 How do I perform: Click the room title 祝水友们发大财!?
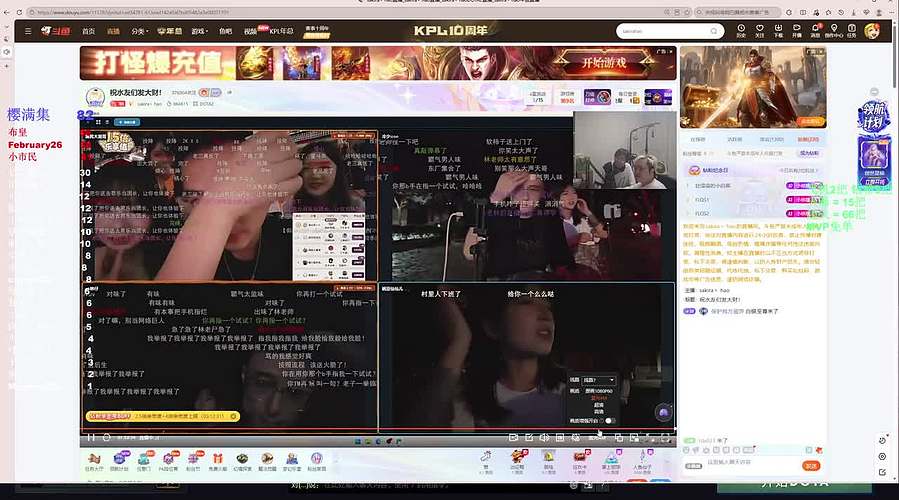click(x=136, y=92)
